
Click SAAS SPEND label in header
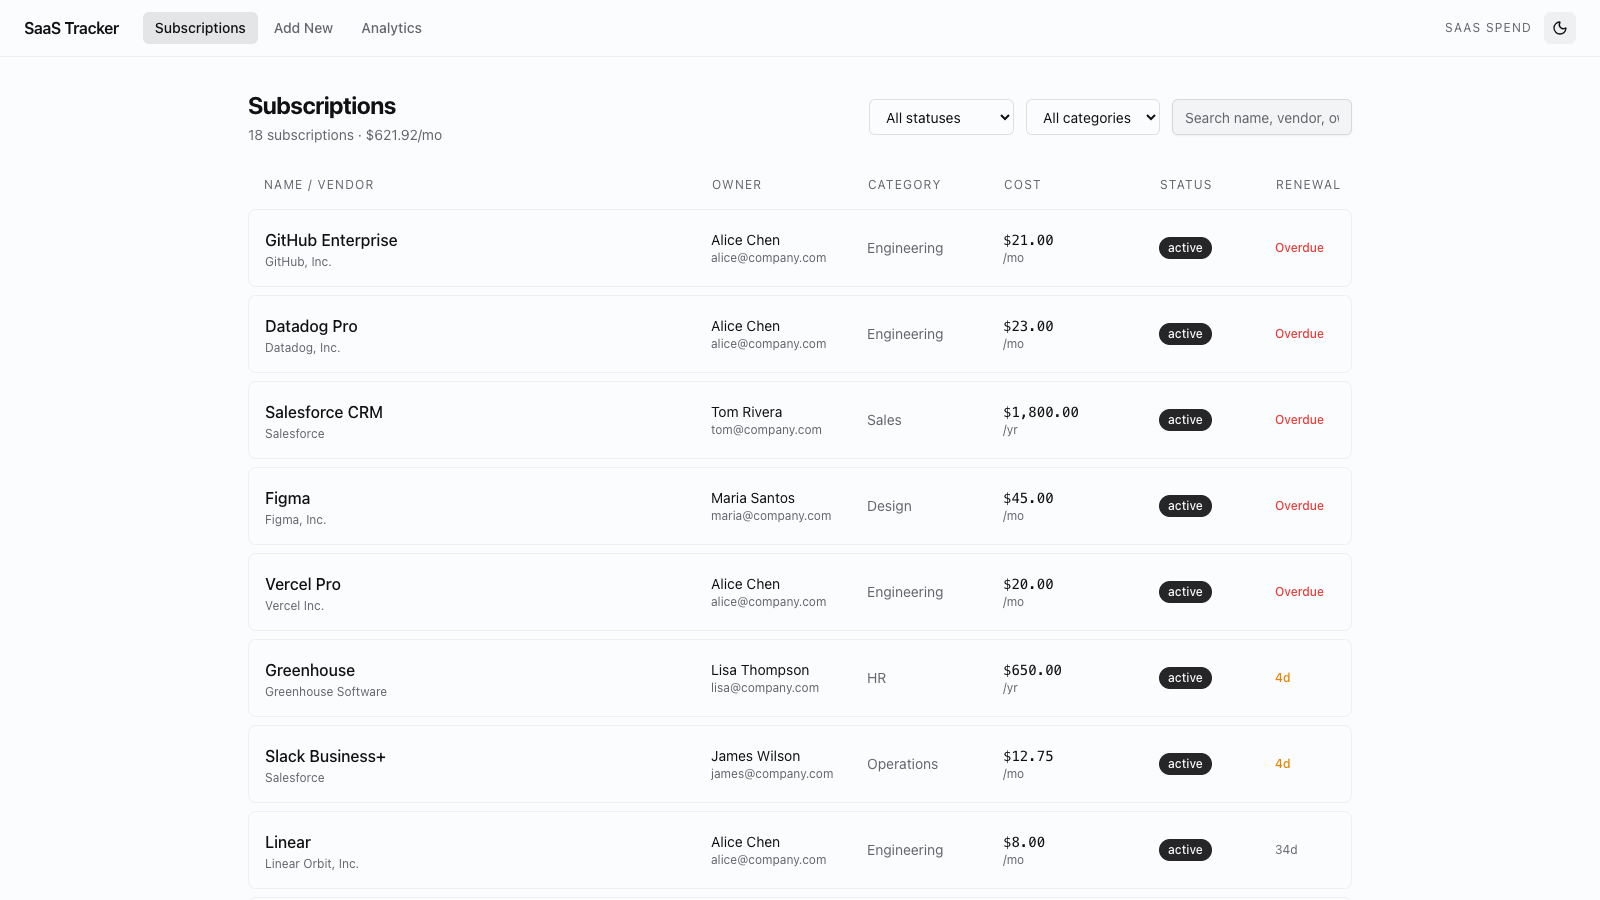click(x=1488, y=28)
